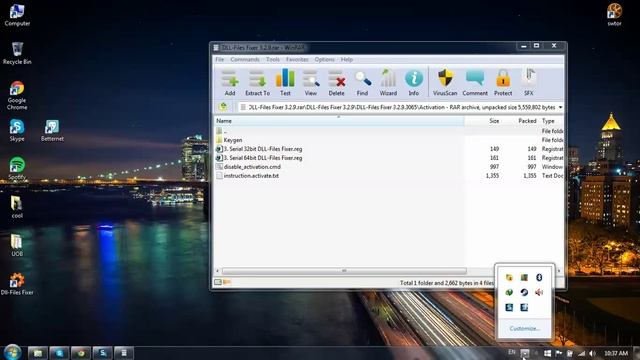Click the Chrome taskbar button
Screen dimensions: 640x360
pos(81,353)
